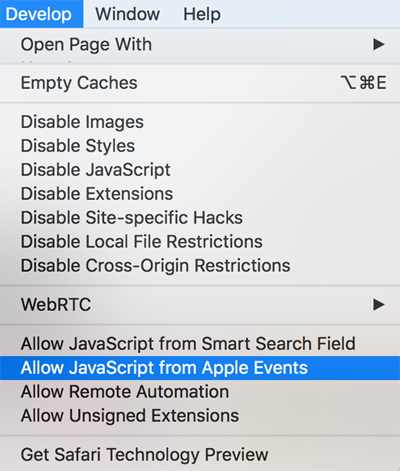The image size is (400, 471).
Task: Open the WebRTC submenu entry
Action: 200,304
